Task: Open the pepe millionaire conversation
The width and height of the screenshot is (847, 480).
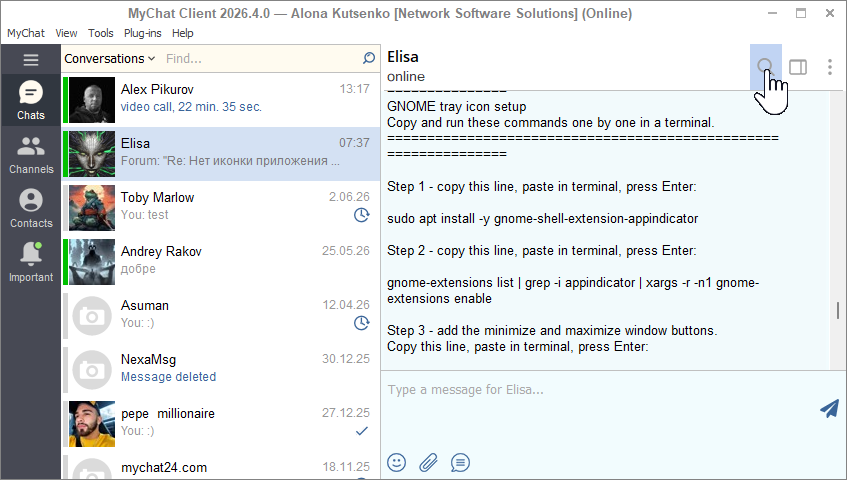Action: (221, 424)
